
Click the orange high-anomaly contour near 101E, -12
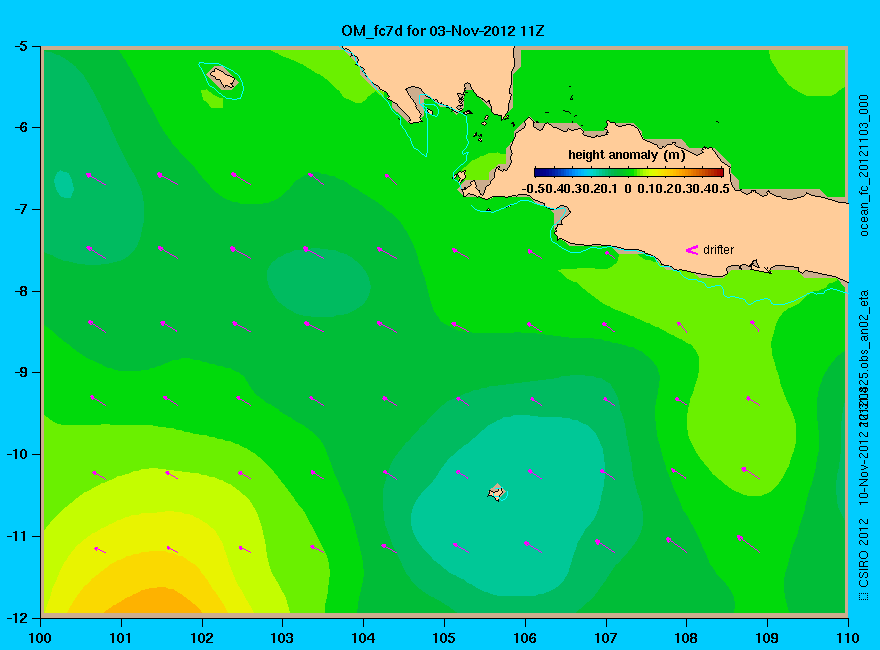tap(153, 602)
